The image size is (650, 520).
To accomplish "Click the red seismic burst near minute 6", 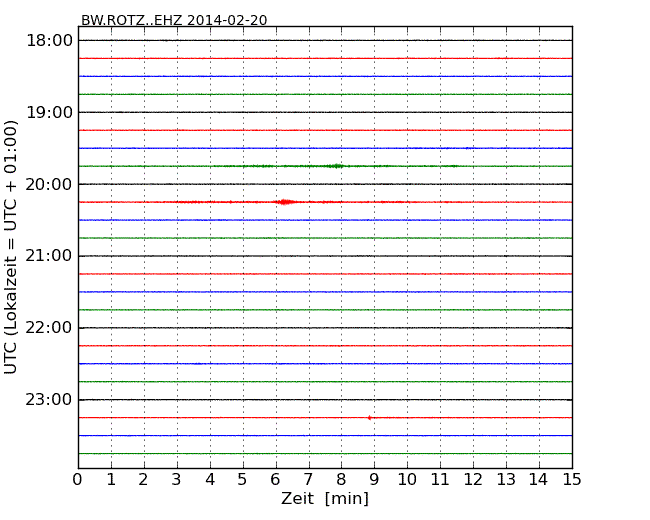I will (285, 202).
